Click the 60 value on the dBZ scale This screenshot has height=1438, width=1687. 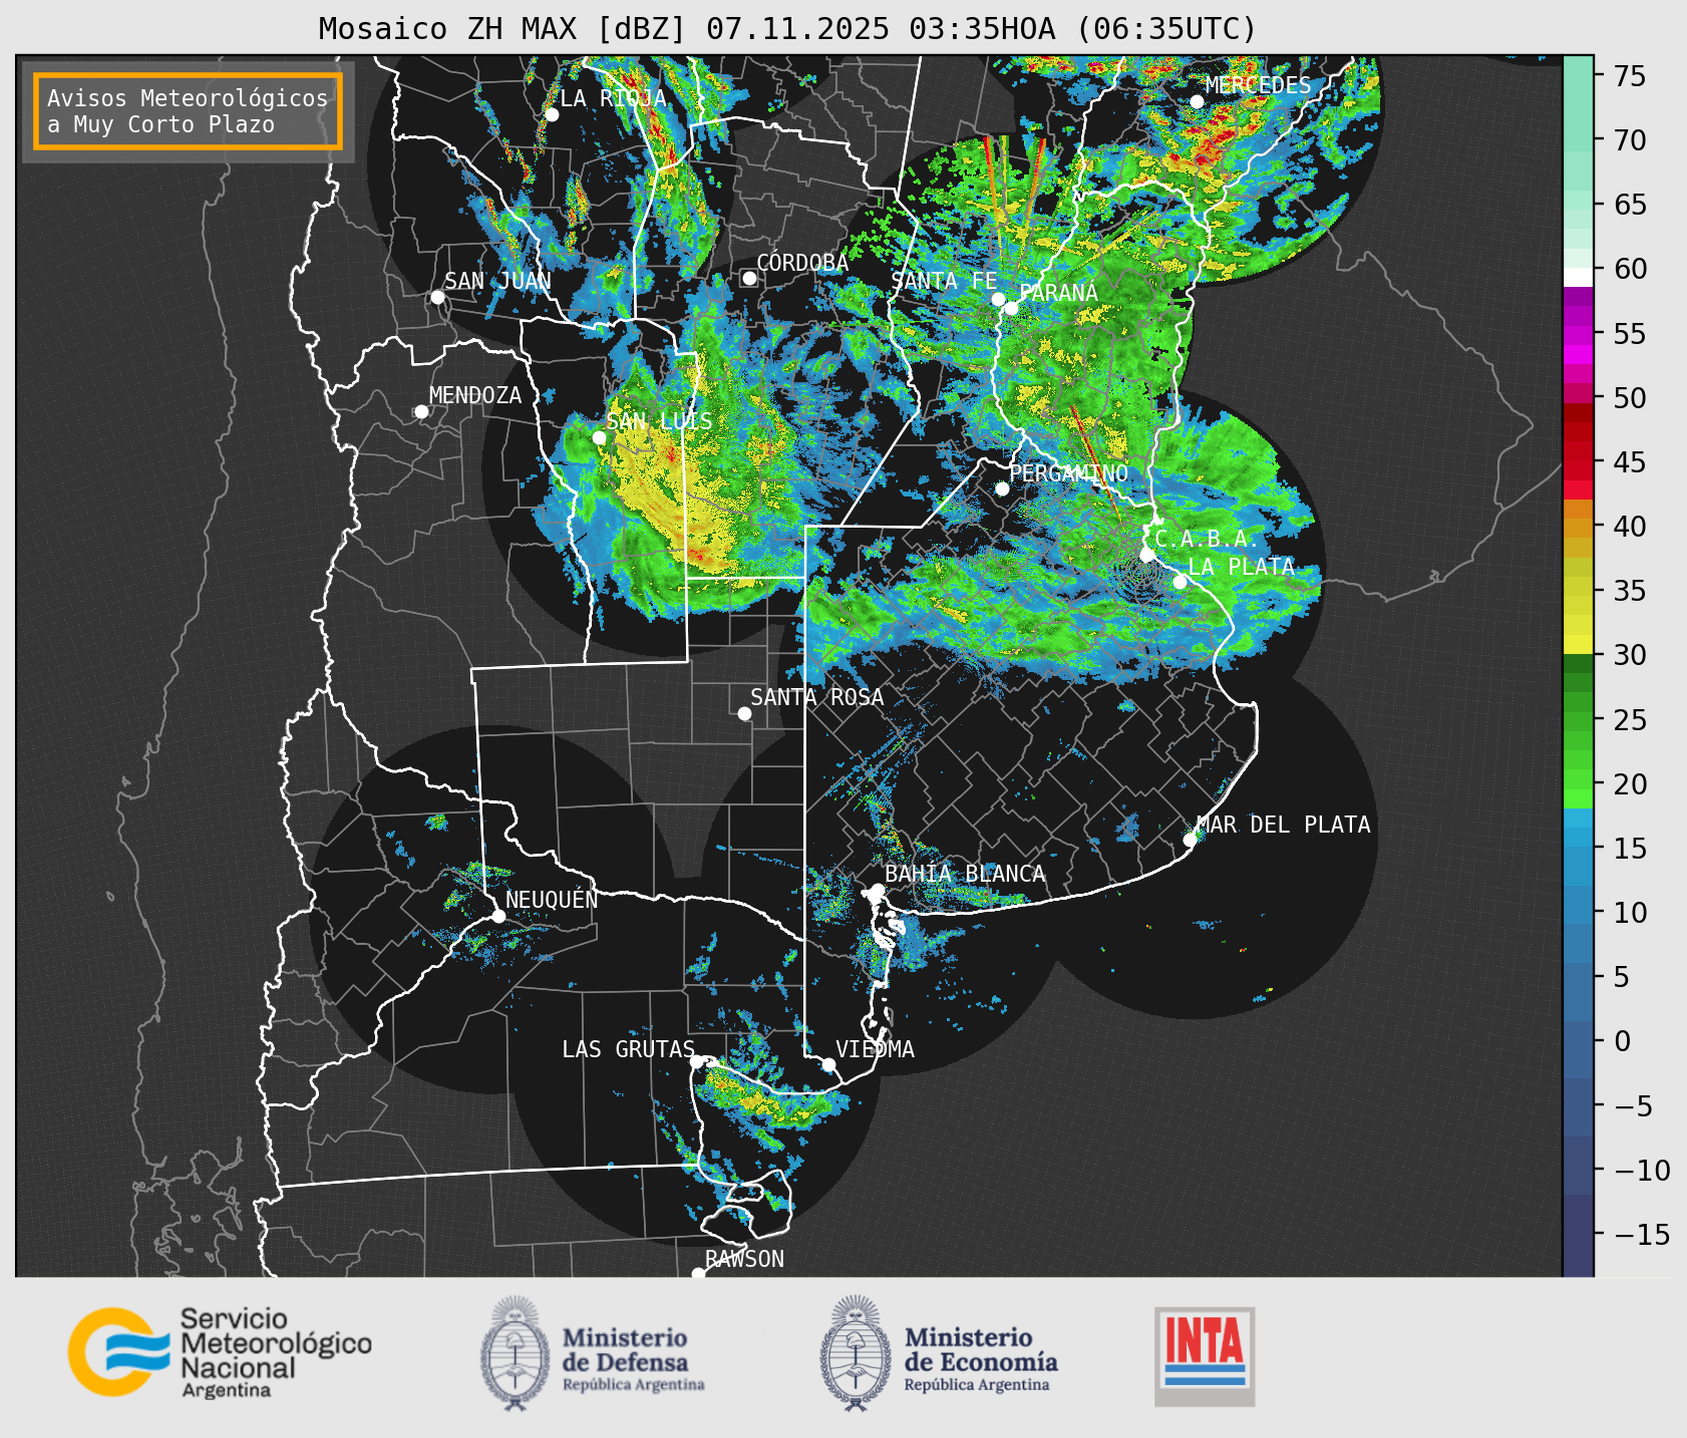click(1628, 269)
